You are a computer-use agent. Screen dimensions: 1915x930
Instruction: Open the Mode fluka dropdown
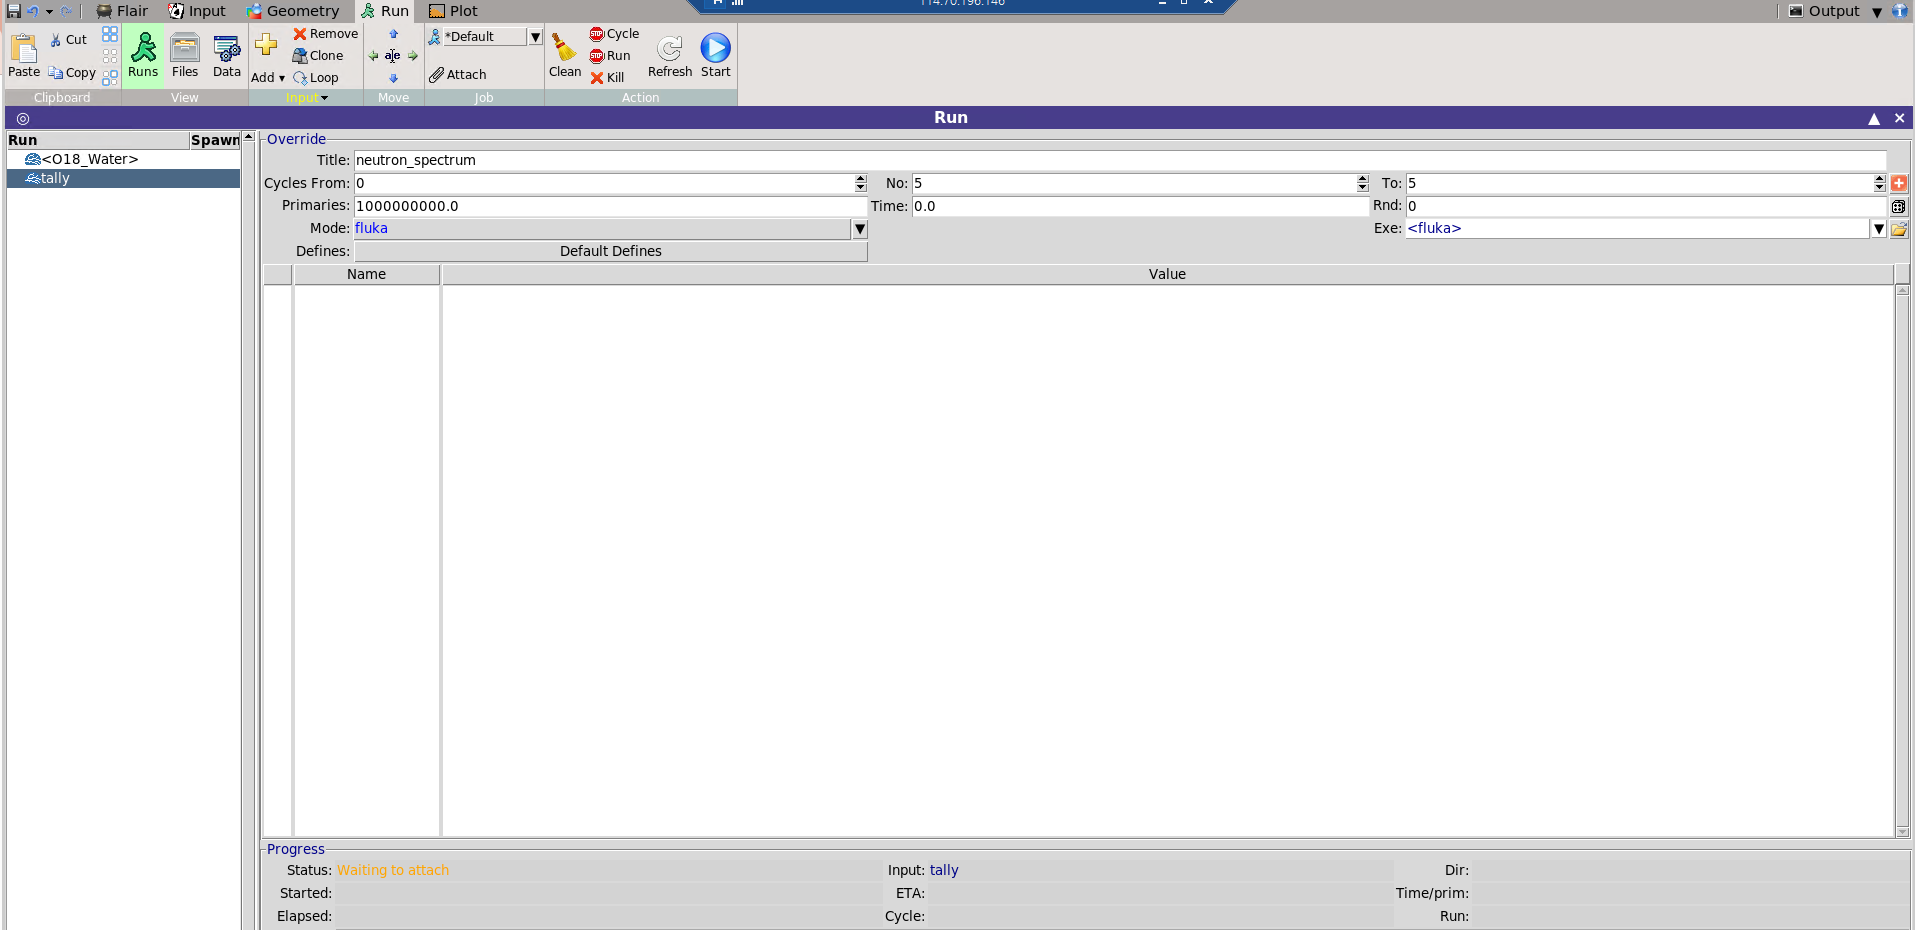tap(859, 229)
